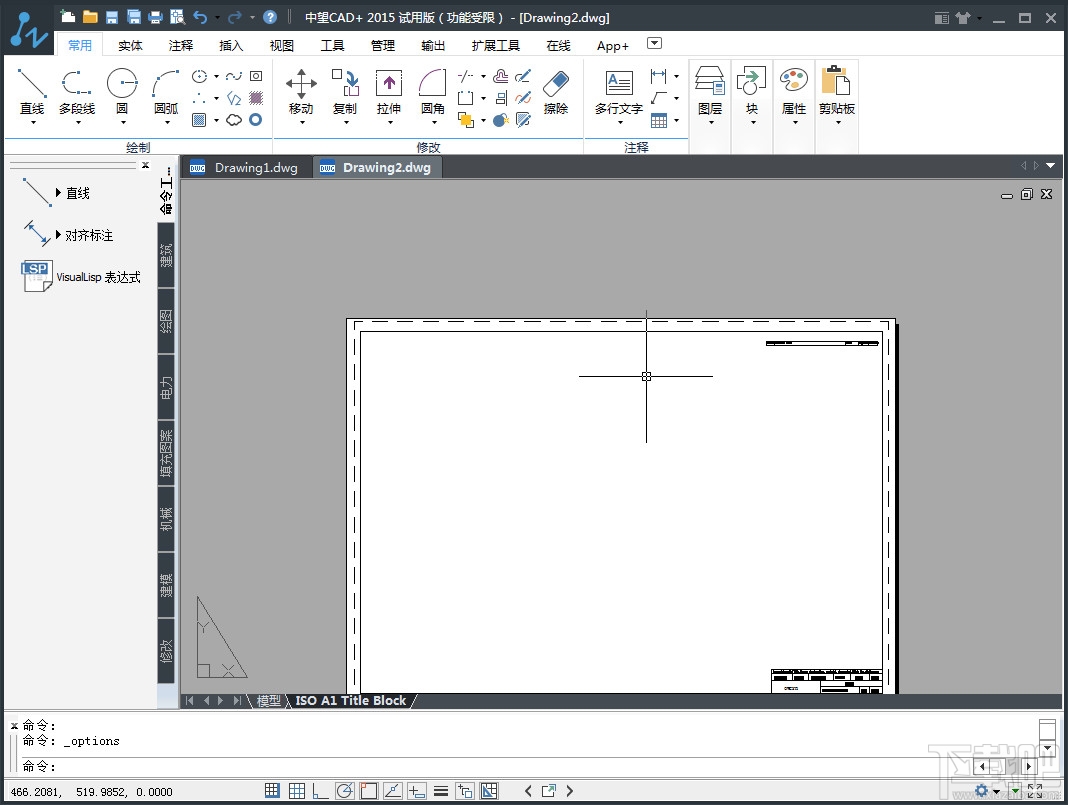Switch to the 插入 ribbon tab
Image resolution: width=1068 pixels, height=805 pixels.
(x=231, y=45)
